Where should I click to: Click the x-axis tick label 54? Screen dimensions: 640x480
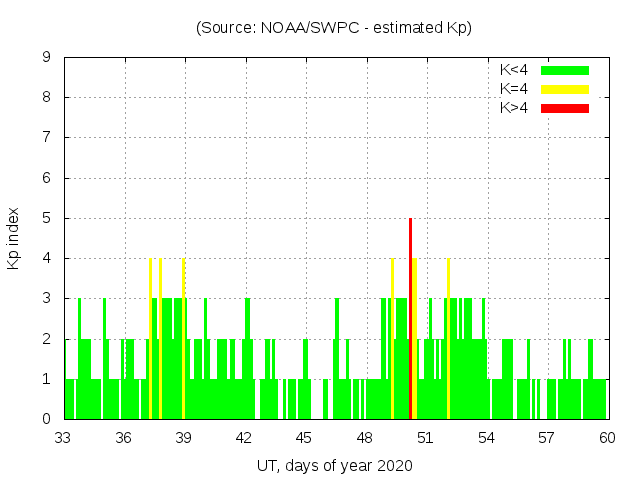pyautogui.click(x=486, y=438)
